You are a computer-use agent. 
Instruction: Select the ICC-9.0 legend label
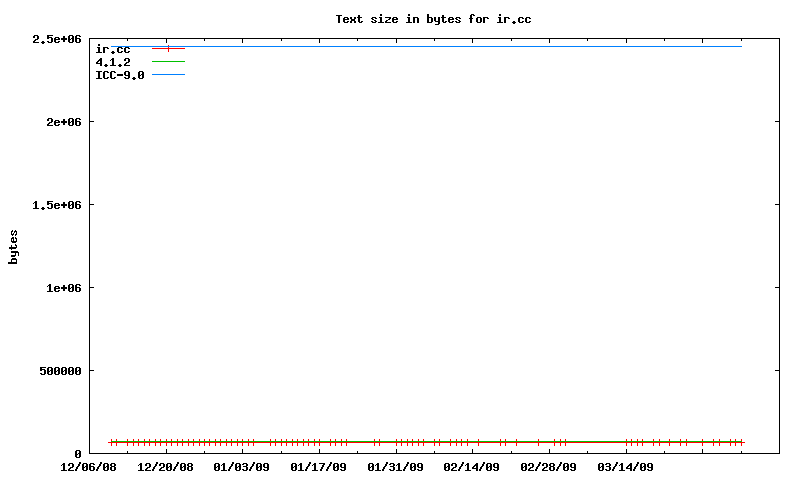[x=120, y=75]
